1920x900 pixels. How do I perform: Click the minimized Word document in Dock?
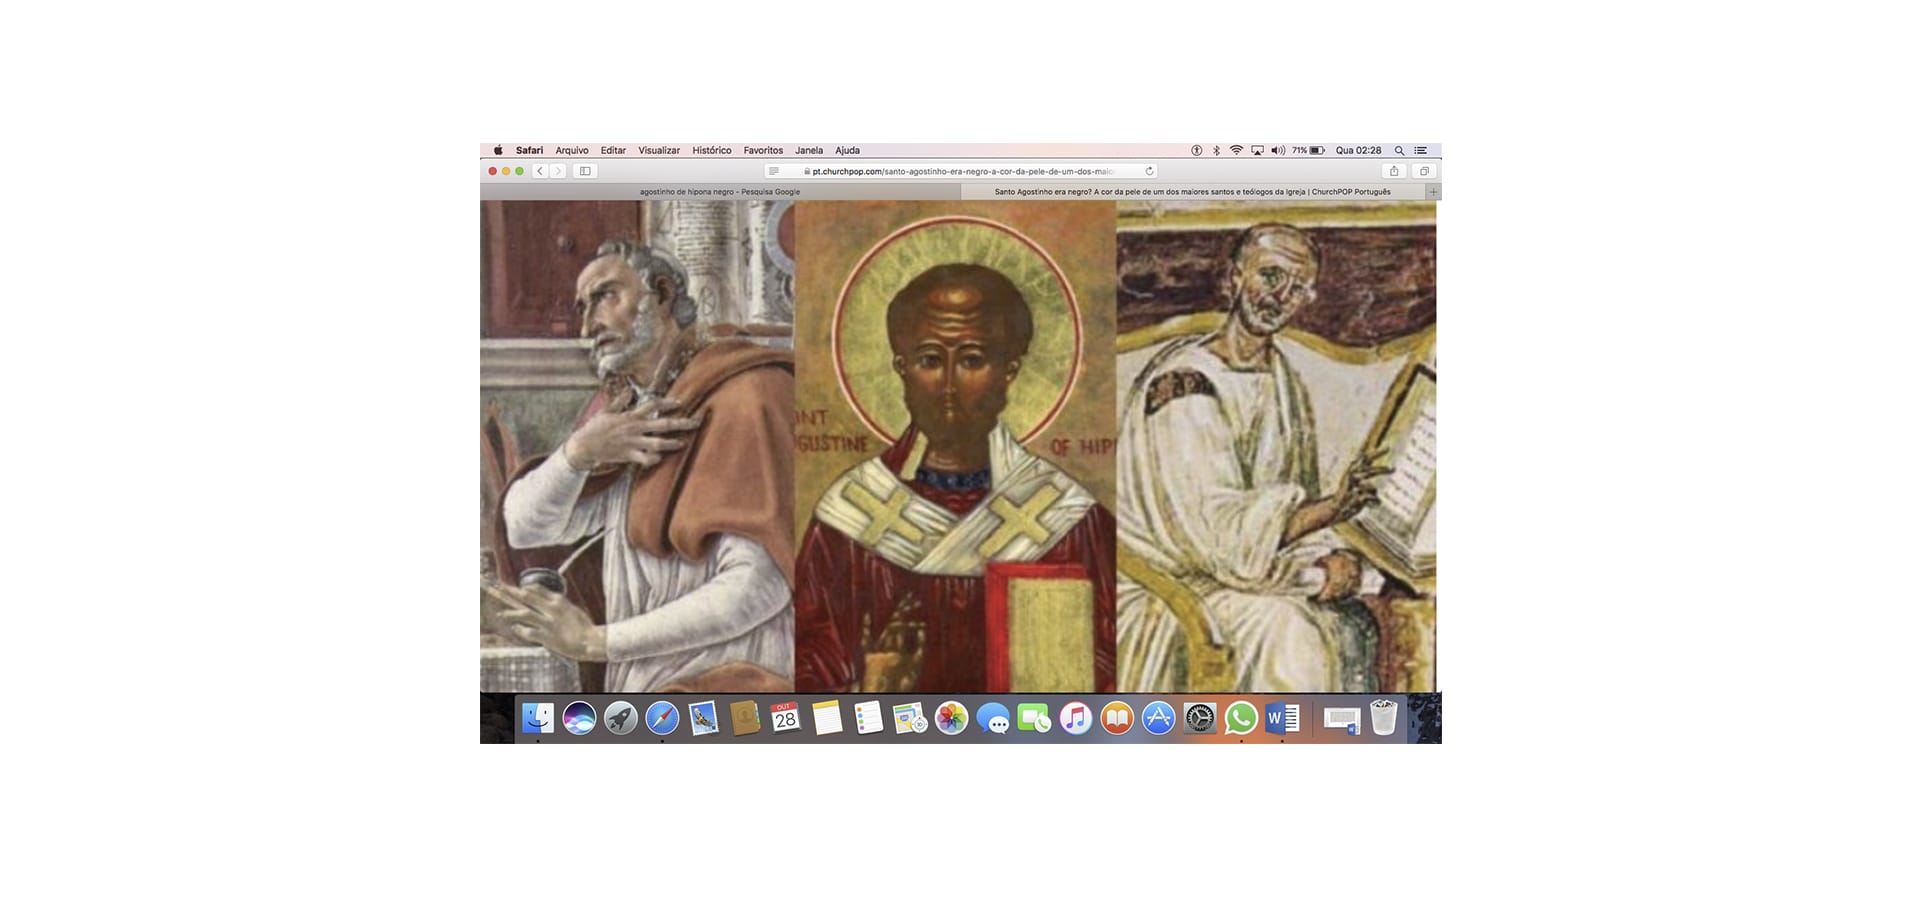point(1342,719)
